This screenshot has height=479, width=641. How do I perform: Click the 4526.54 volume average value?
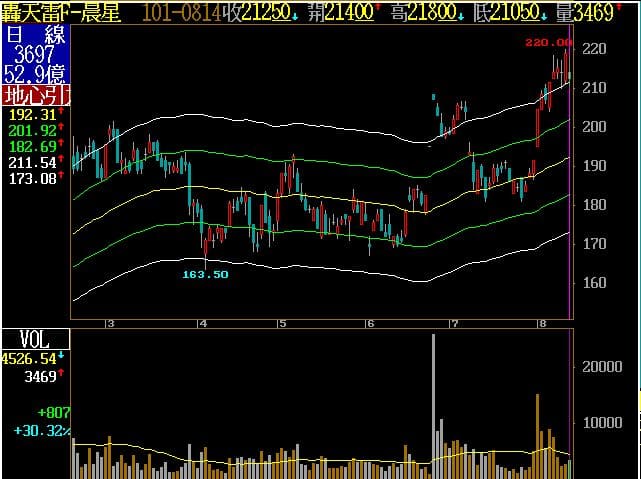tap(30, 355)
